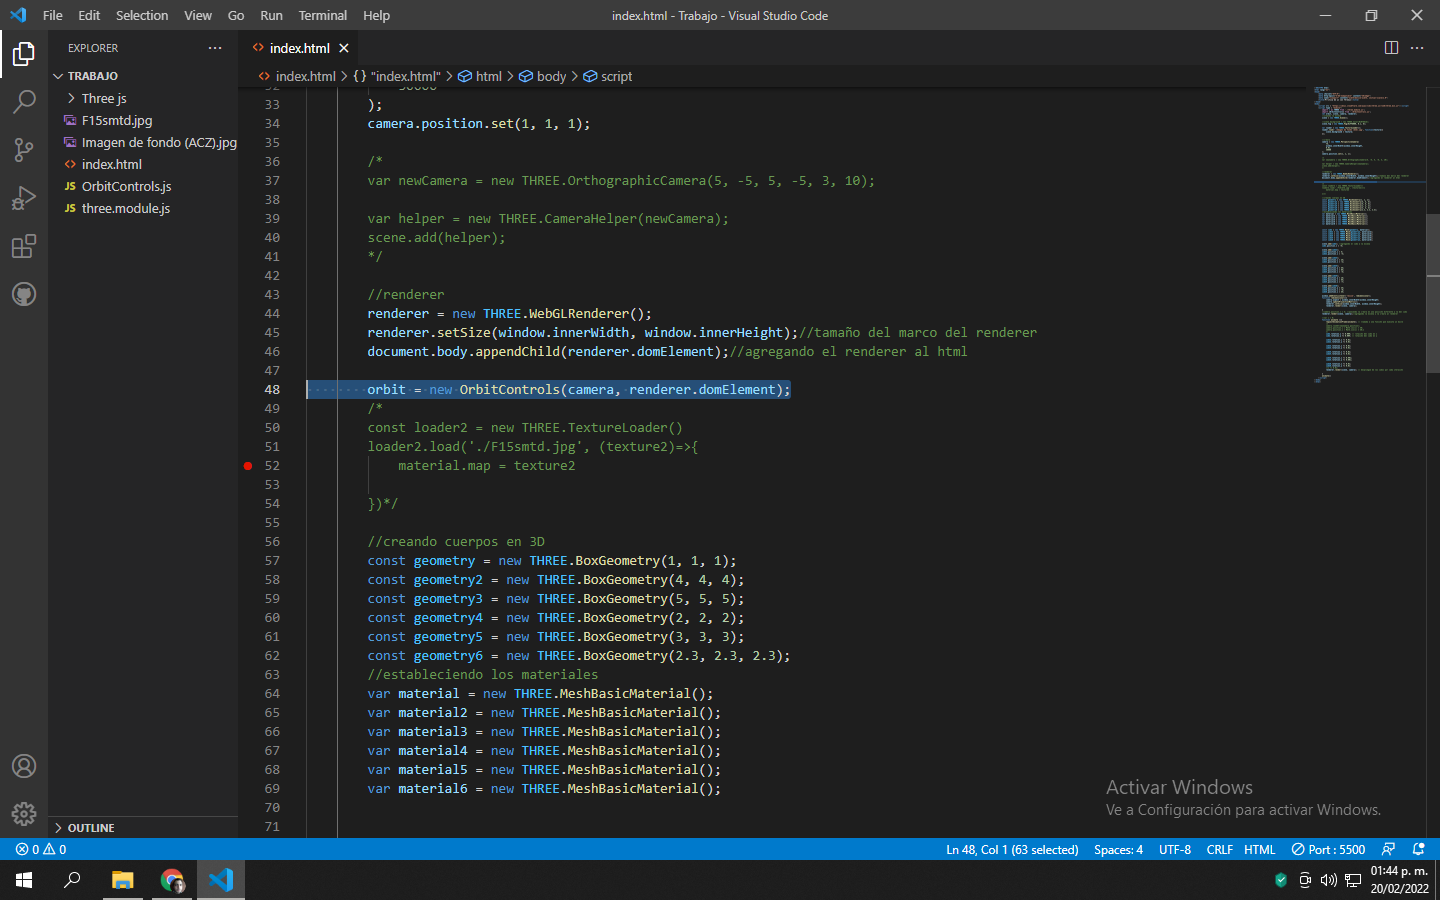Viewport: 1440px width, 900px height.
Task: Click the VS Code logo in title bar
Action: click(18, 15)
